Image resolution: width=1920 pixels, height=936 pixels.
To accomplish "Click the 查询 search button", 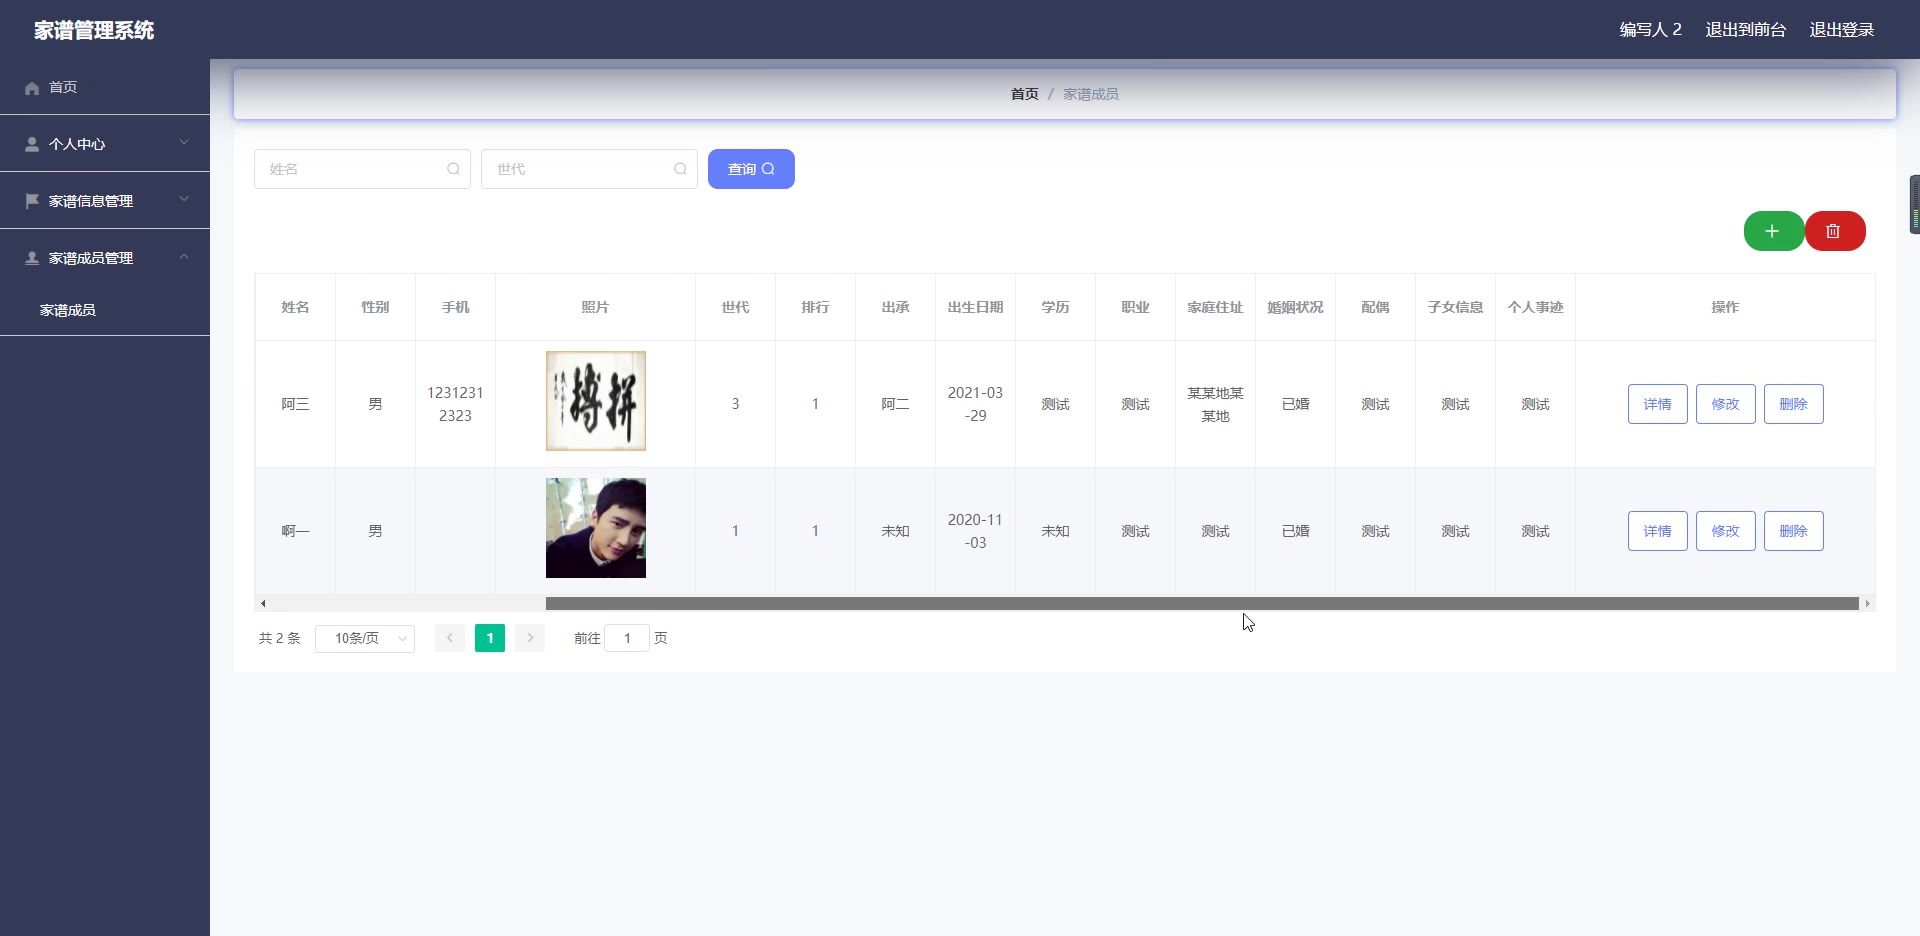I will tap(751, 169).
